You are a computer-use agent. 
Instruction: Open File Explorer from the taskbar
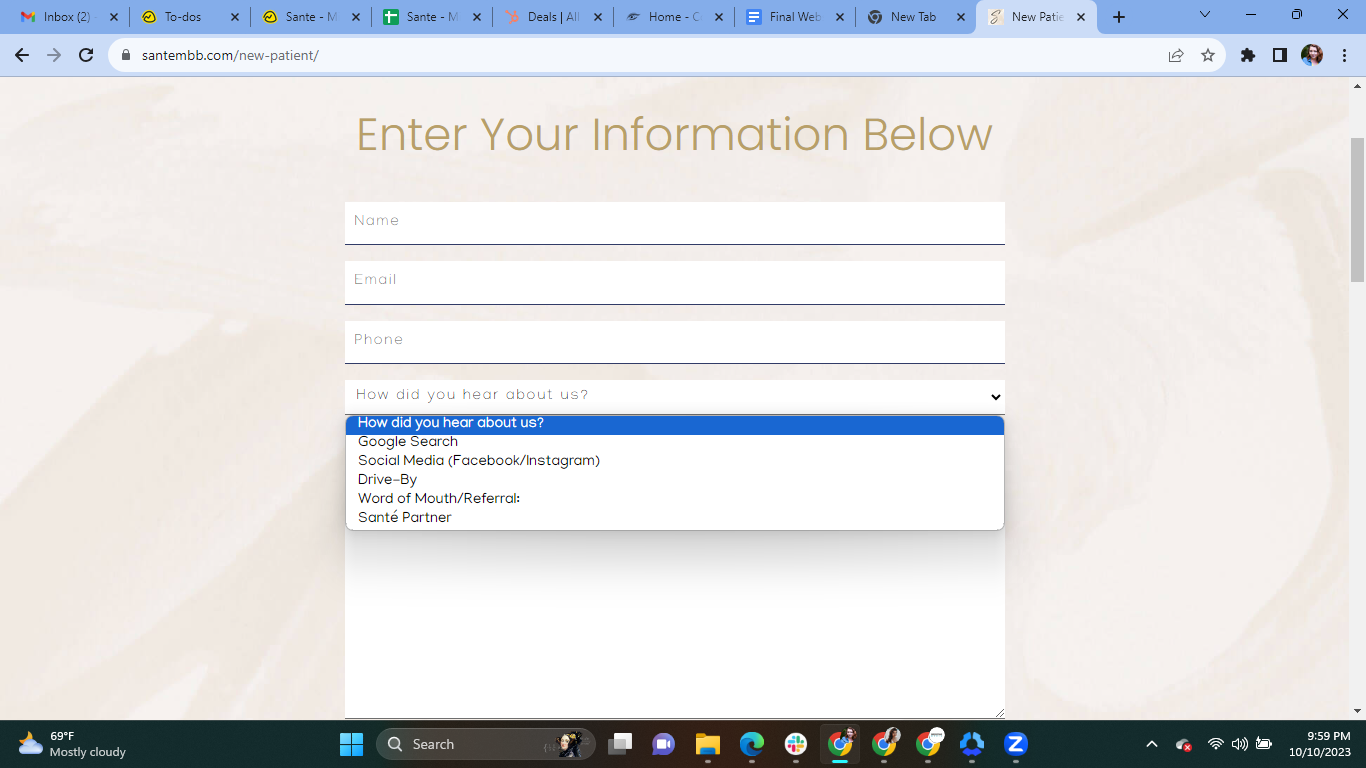708,744
